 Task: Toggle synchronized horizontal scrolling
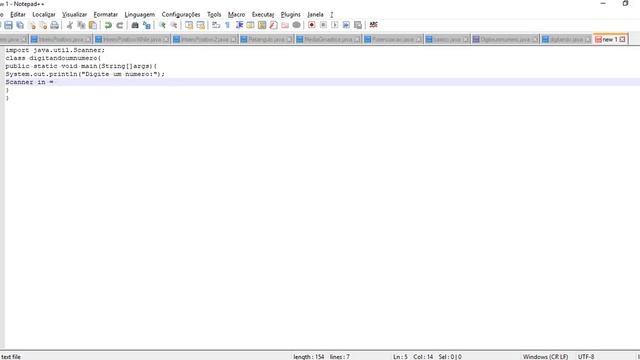pos(200,25)
